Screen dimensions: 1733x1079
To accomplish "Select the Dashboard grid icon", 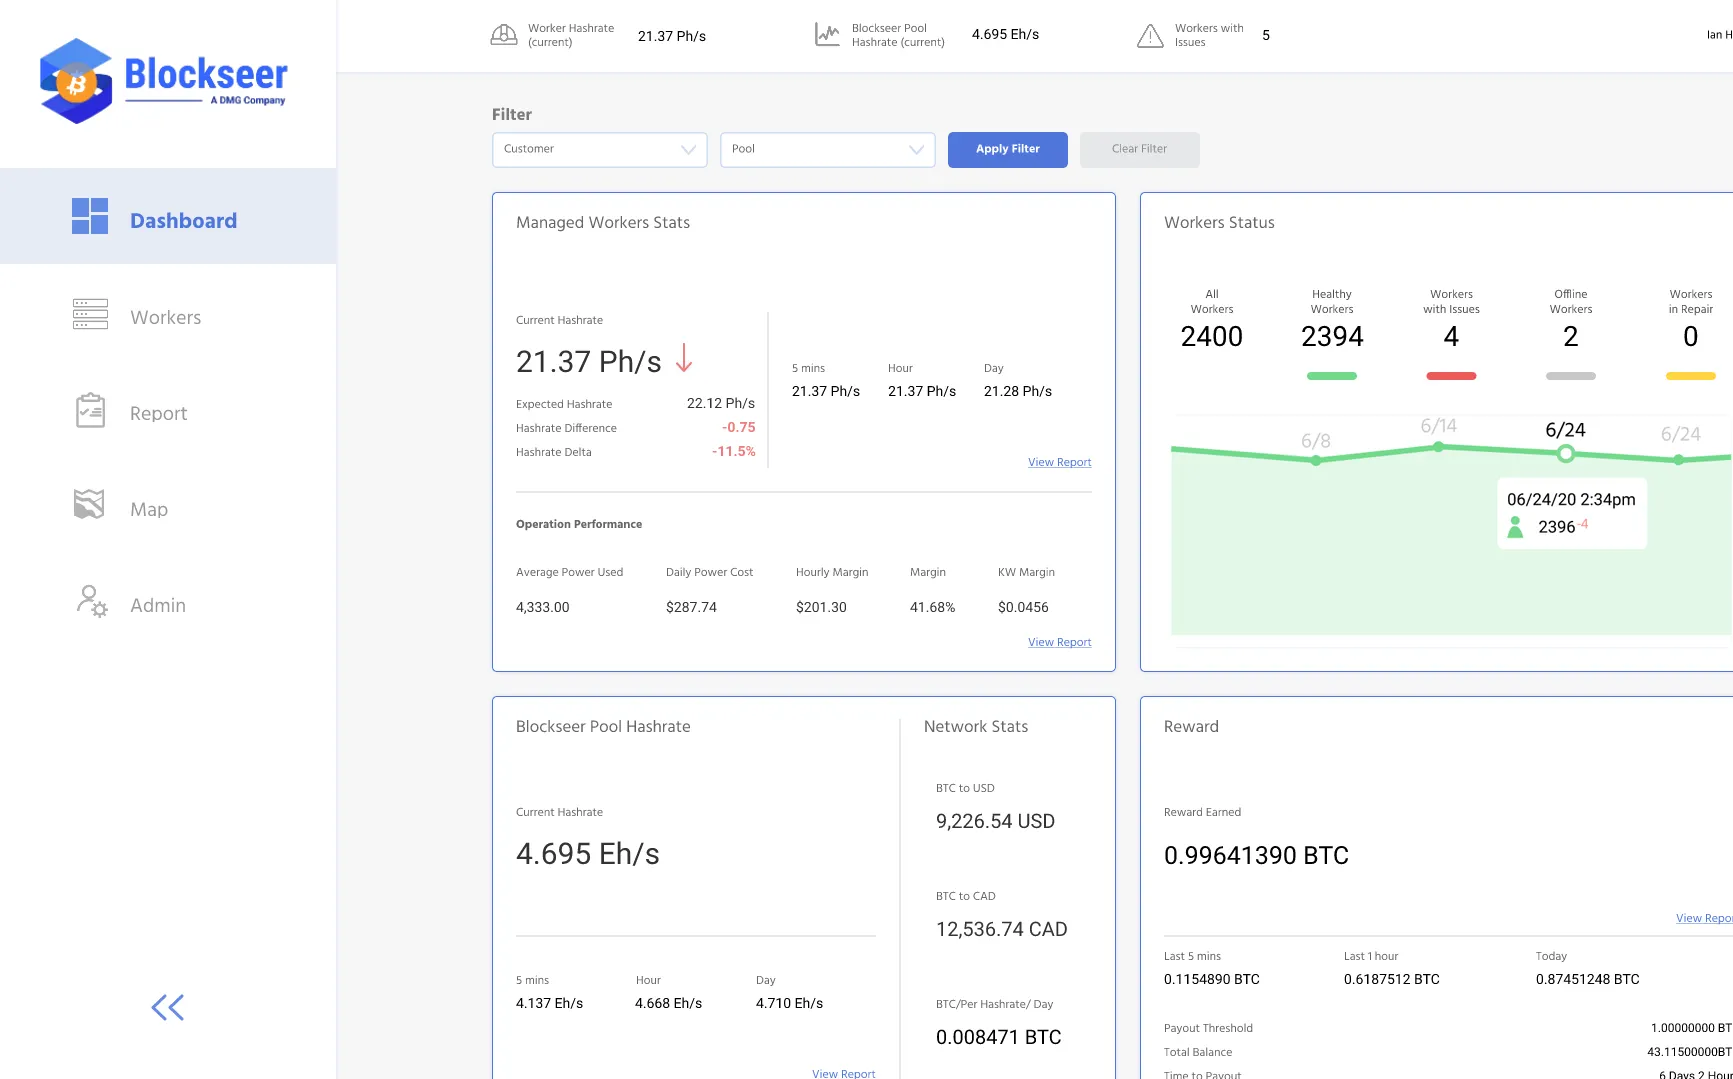I will (90, 216).
